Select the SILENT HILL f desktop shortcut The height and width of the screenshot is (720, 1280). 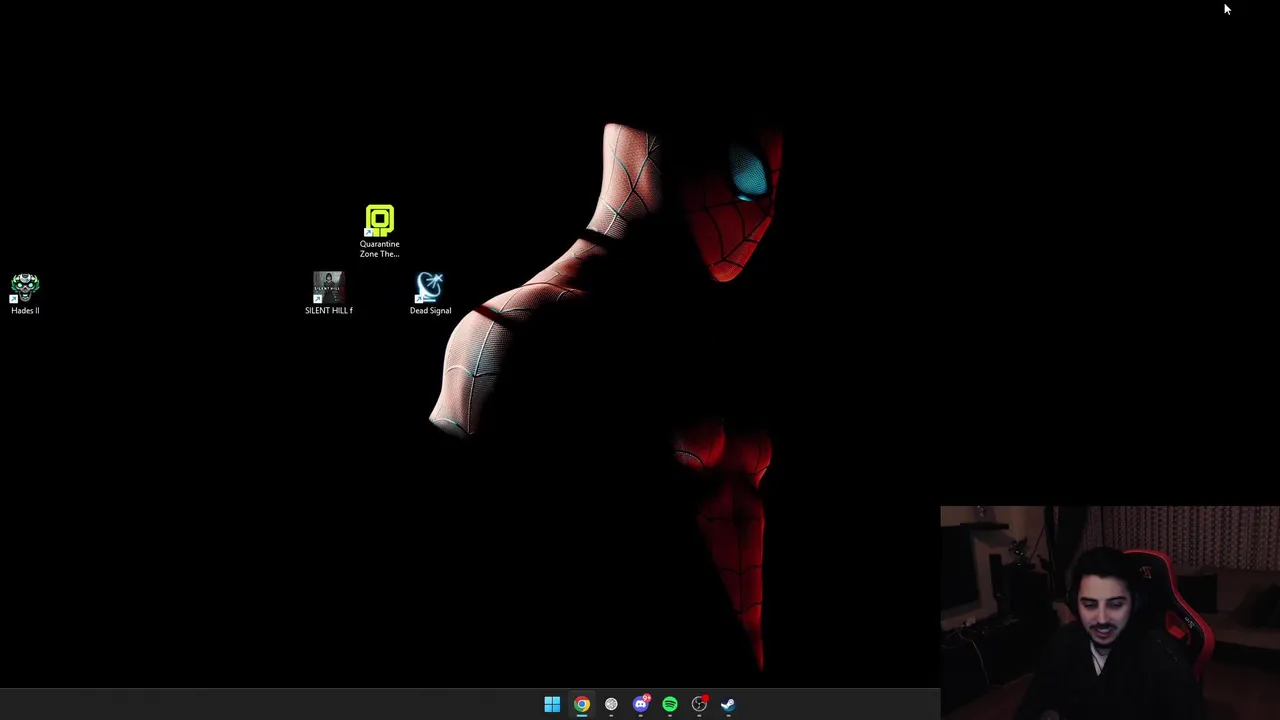click(x=328, y=294)
